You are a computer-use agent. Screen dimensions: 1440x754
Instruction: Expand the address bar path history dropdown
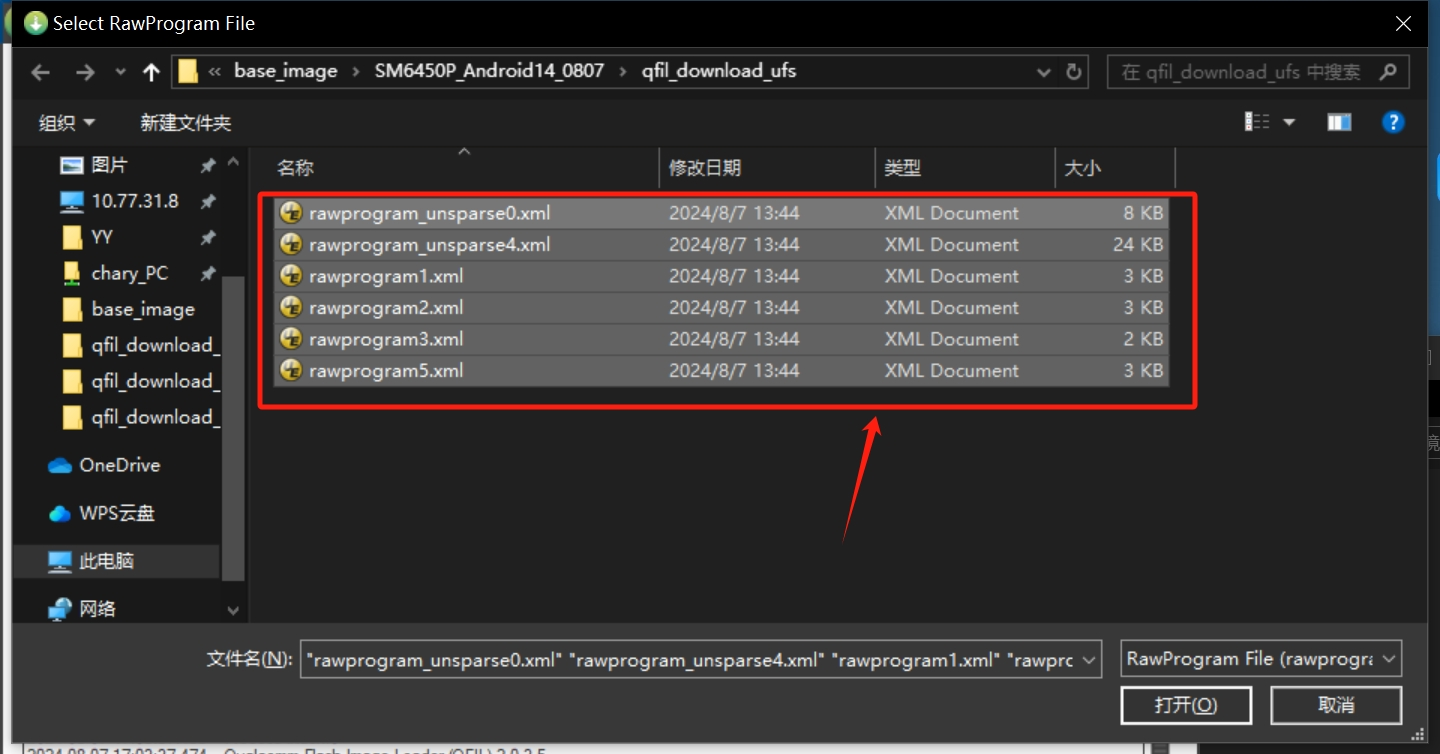(1044, 72)
